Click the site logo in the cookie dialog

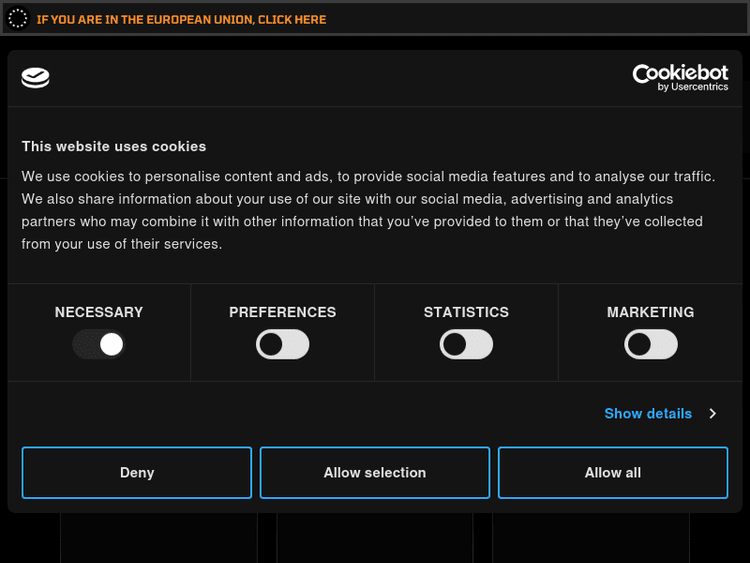point(36,78)
